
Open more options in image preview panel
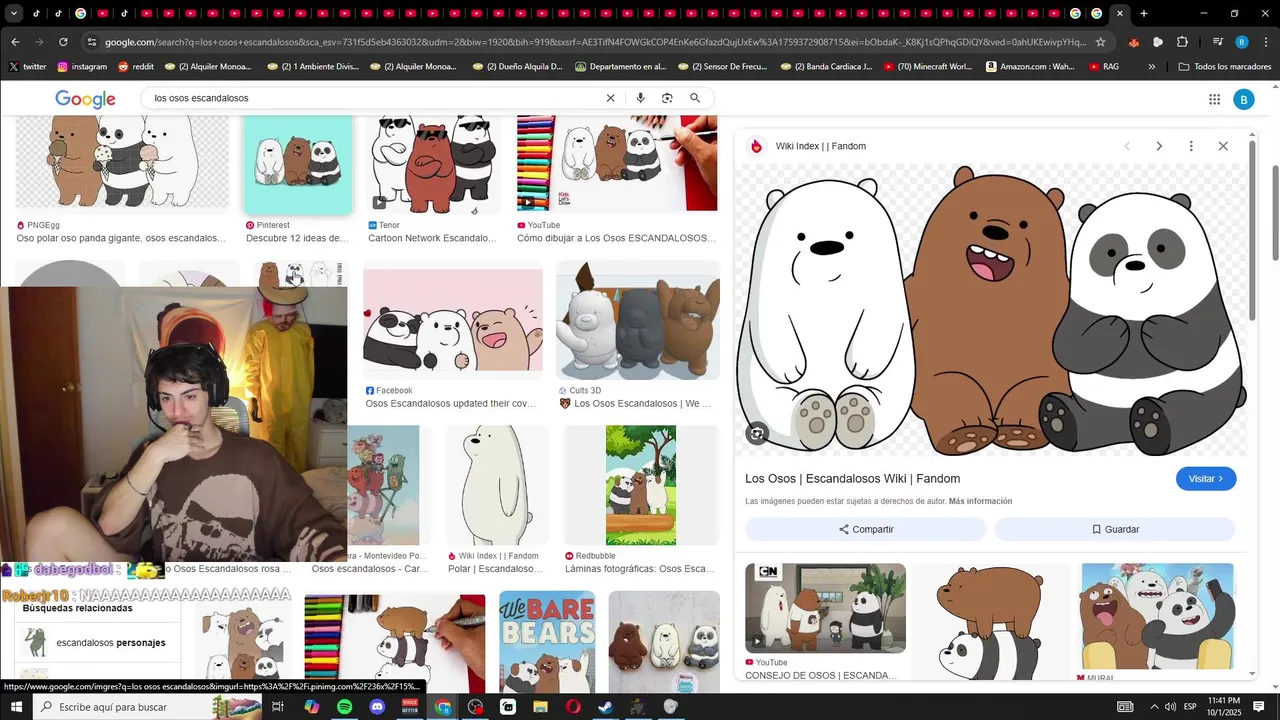tap(1191, 146)
